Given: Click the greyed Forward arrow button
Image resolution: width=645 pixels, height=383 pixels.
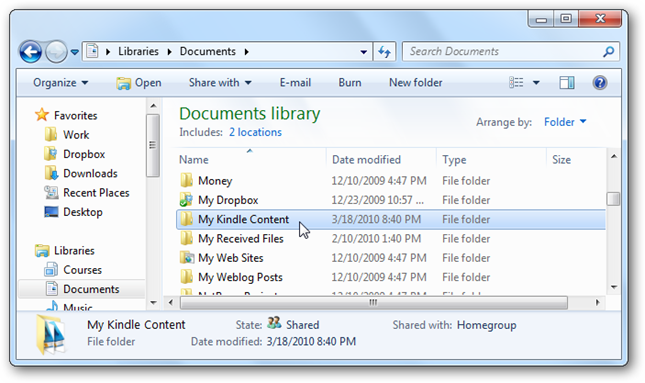Looking at the screenshot, I should [x=56, y=52].
